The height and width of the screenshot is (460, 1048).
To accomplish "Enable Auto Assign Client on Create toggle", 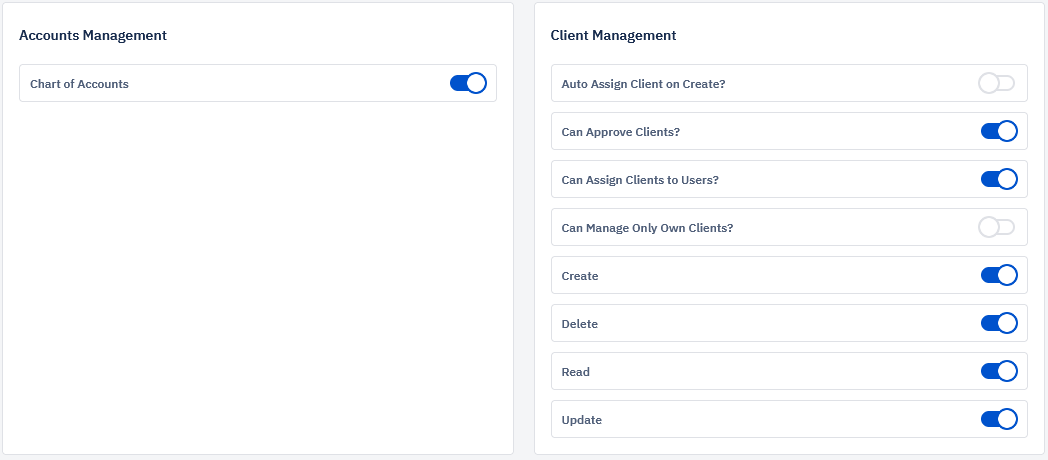I will tap(997, 83).
